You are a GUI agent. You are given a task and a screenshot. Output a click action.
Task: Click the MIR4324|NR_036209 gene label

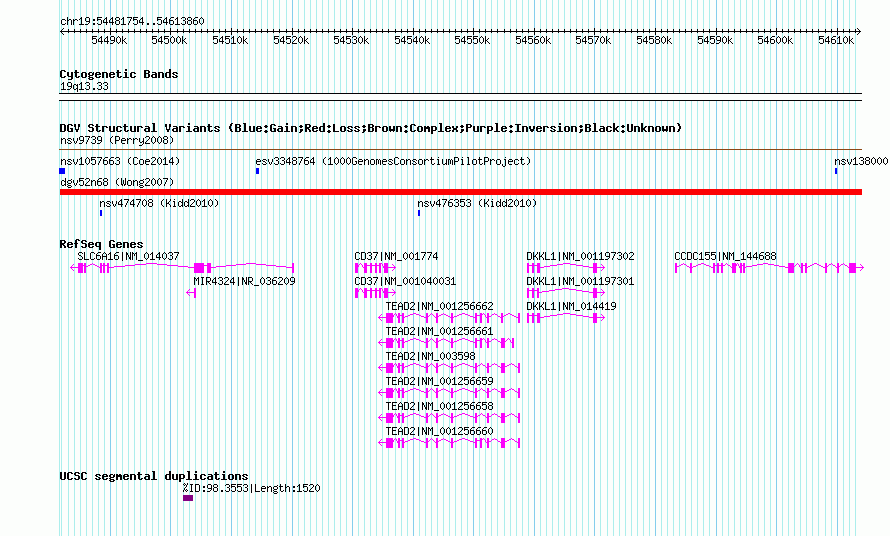(244, 281)
